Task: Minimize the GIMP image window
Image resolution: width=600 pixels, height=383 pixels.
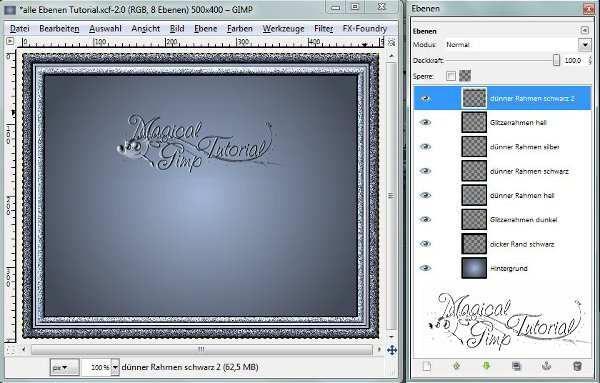Action: tap(336, 7)
